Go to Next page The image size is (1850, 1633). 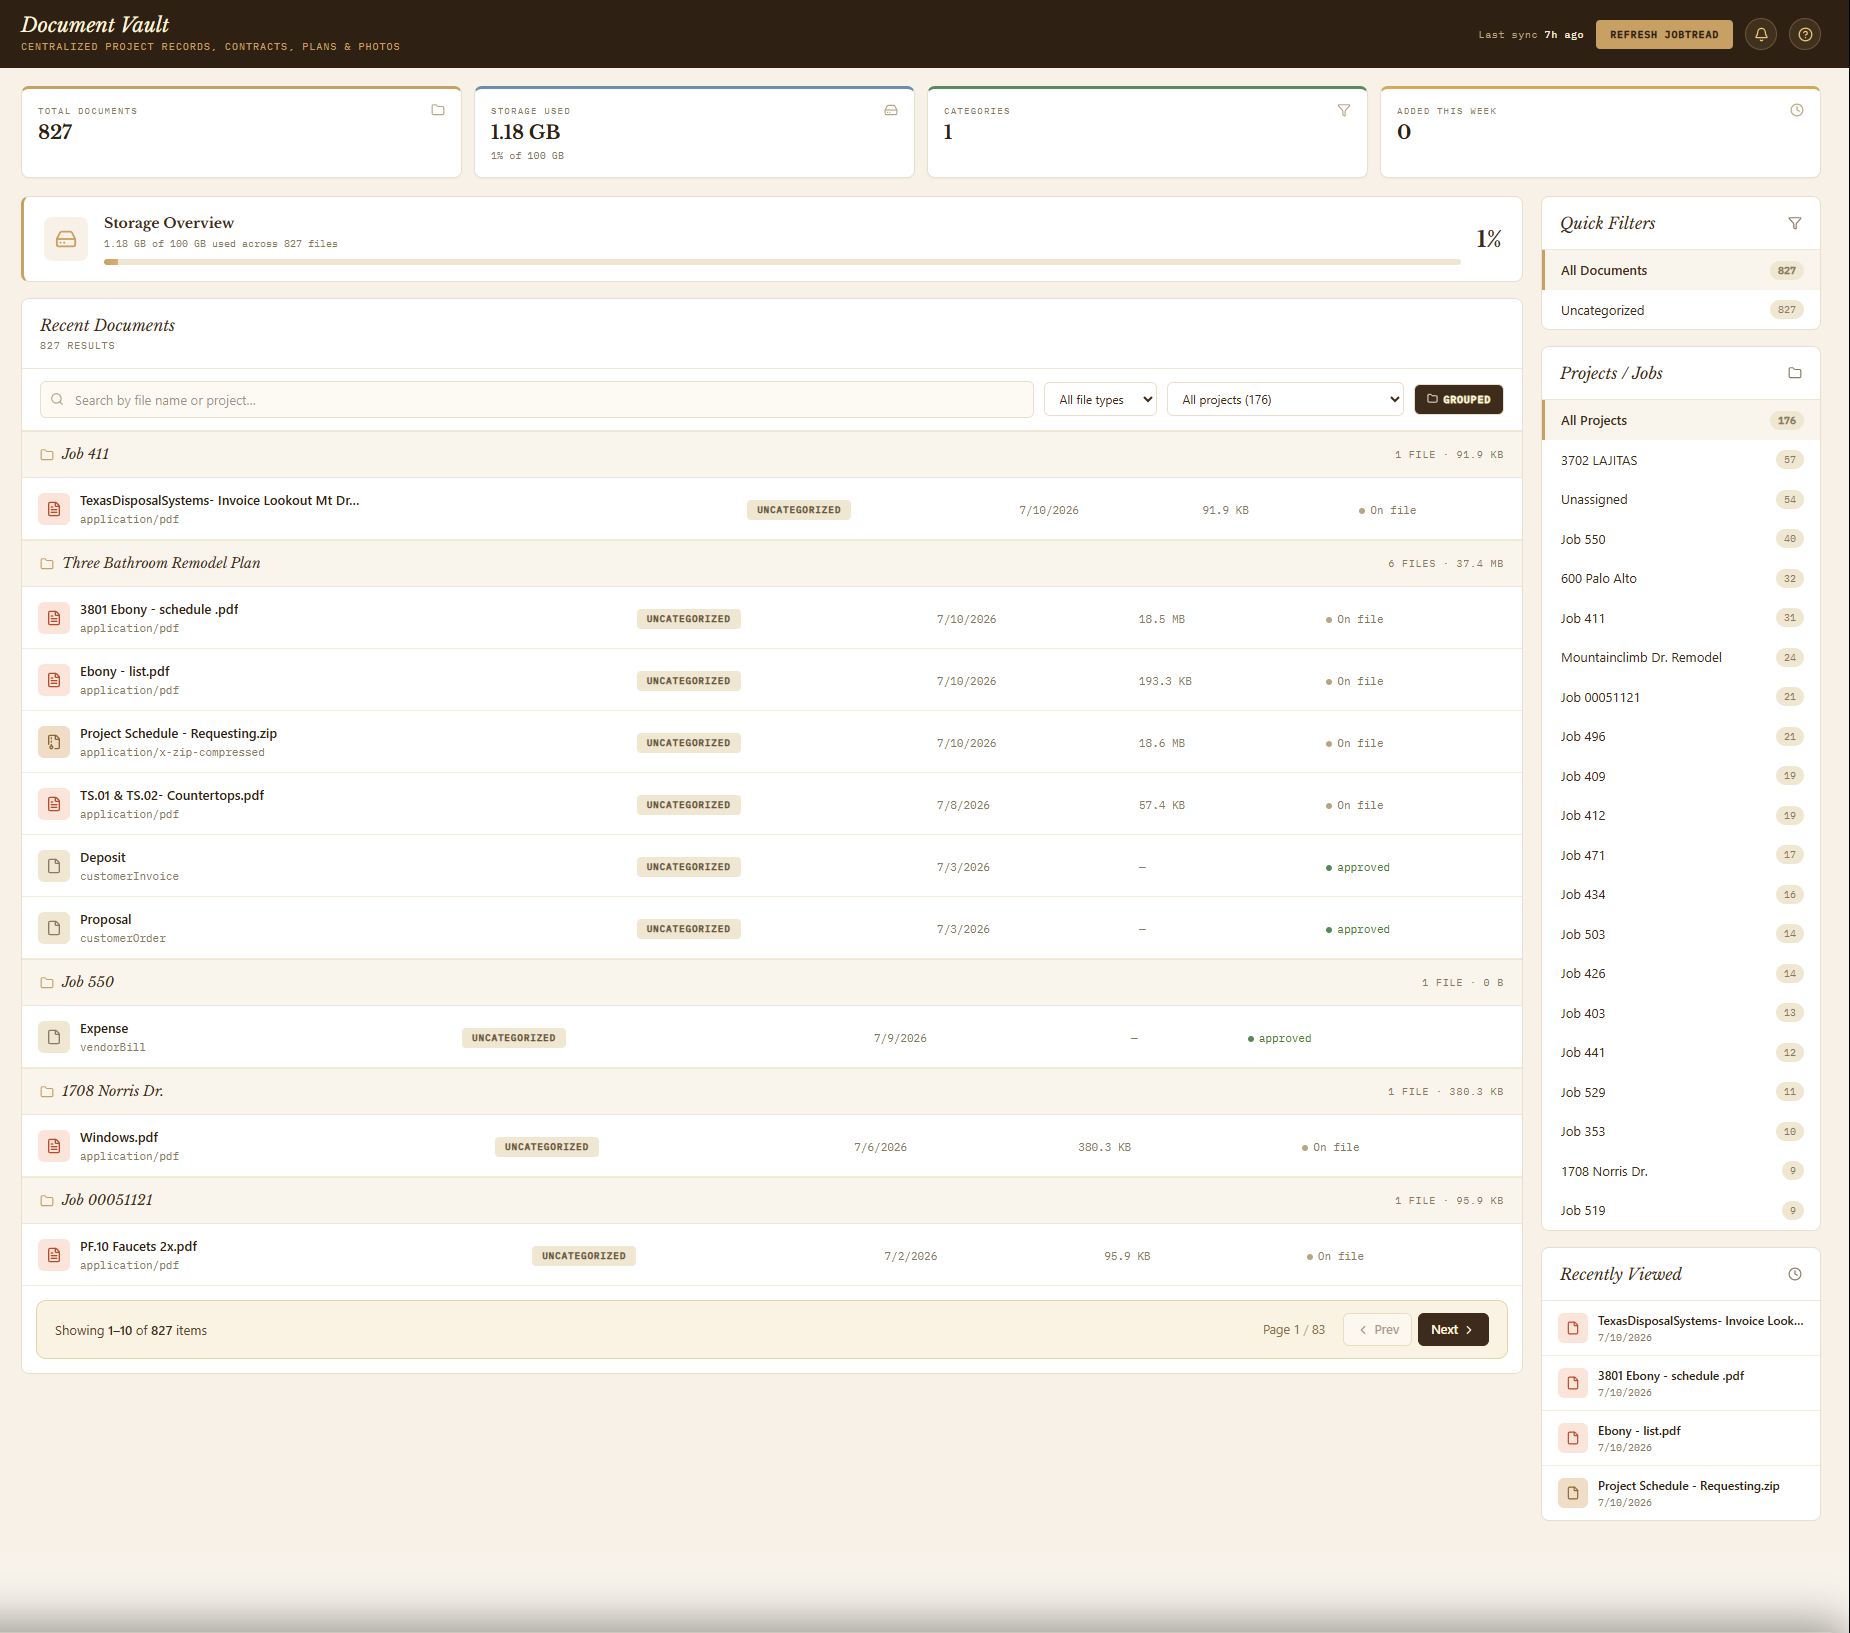coord(1452,1329)
